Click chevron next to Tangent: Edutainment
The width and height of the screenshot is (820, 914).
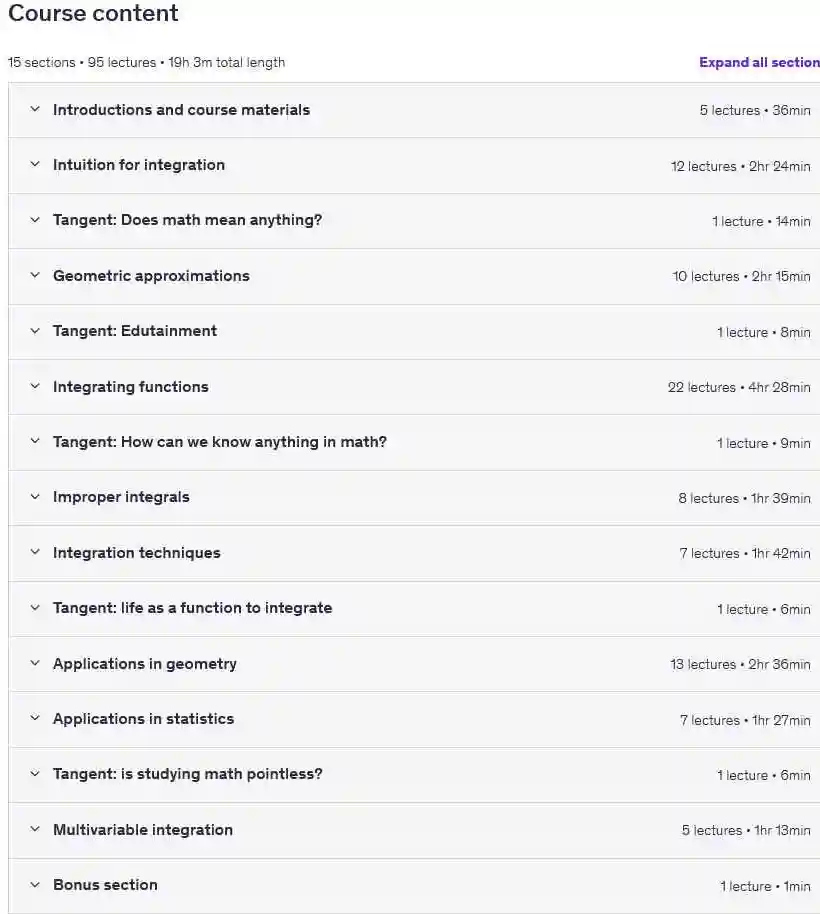[x=35, y=331]
